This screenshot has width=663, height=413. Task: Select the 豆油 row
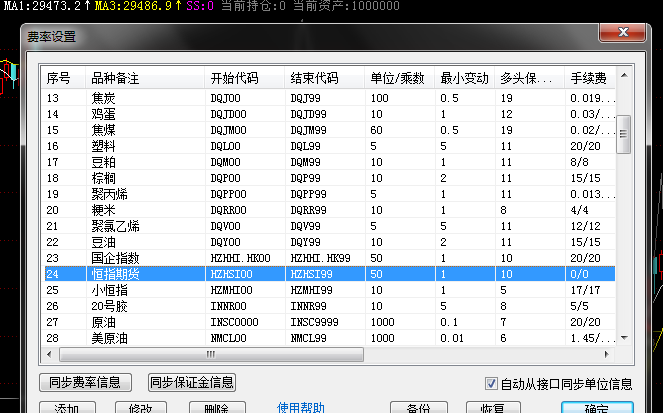pyautogui.click(x=329, y=242)
